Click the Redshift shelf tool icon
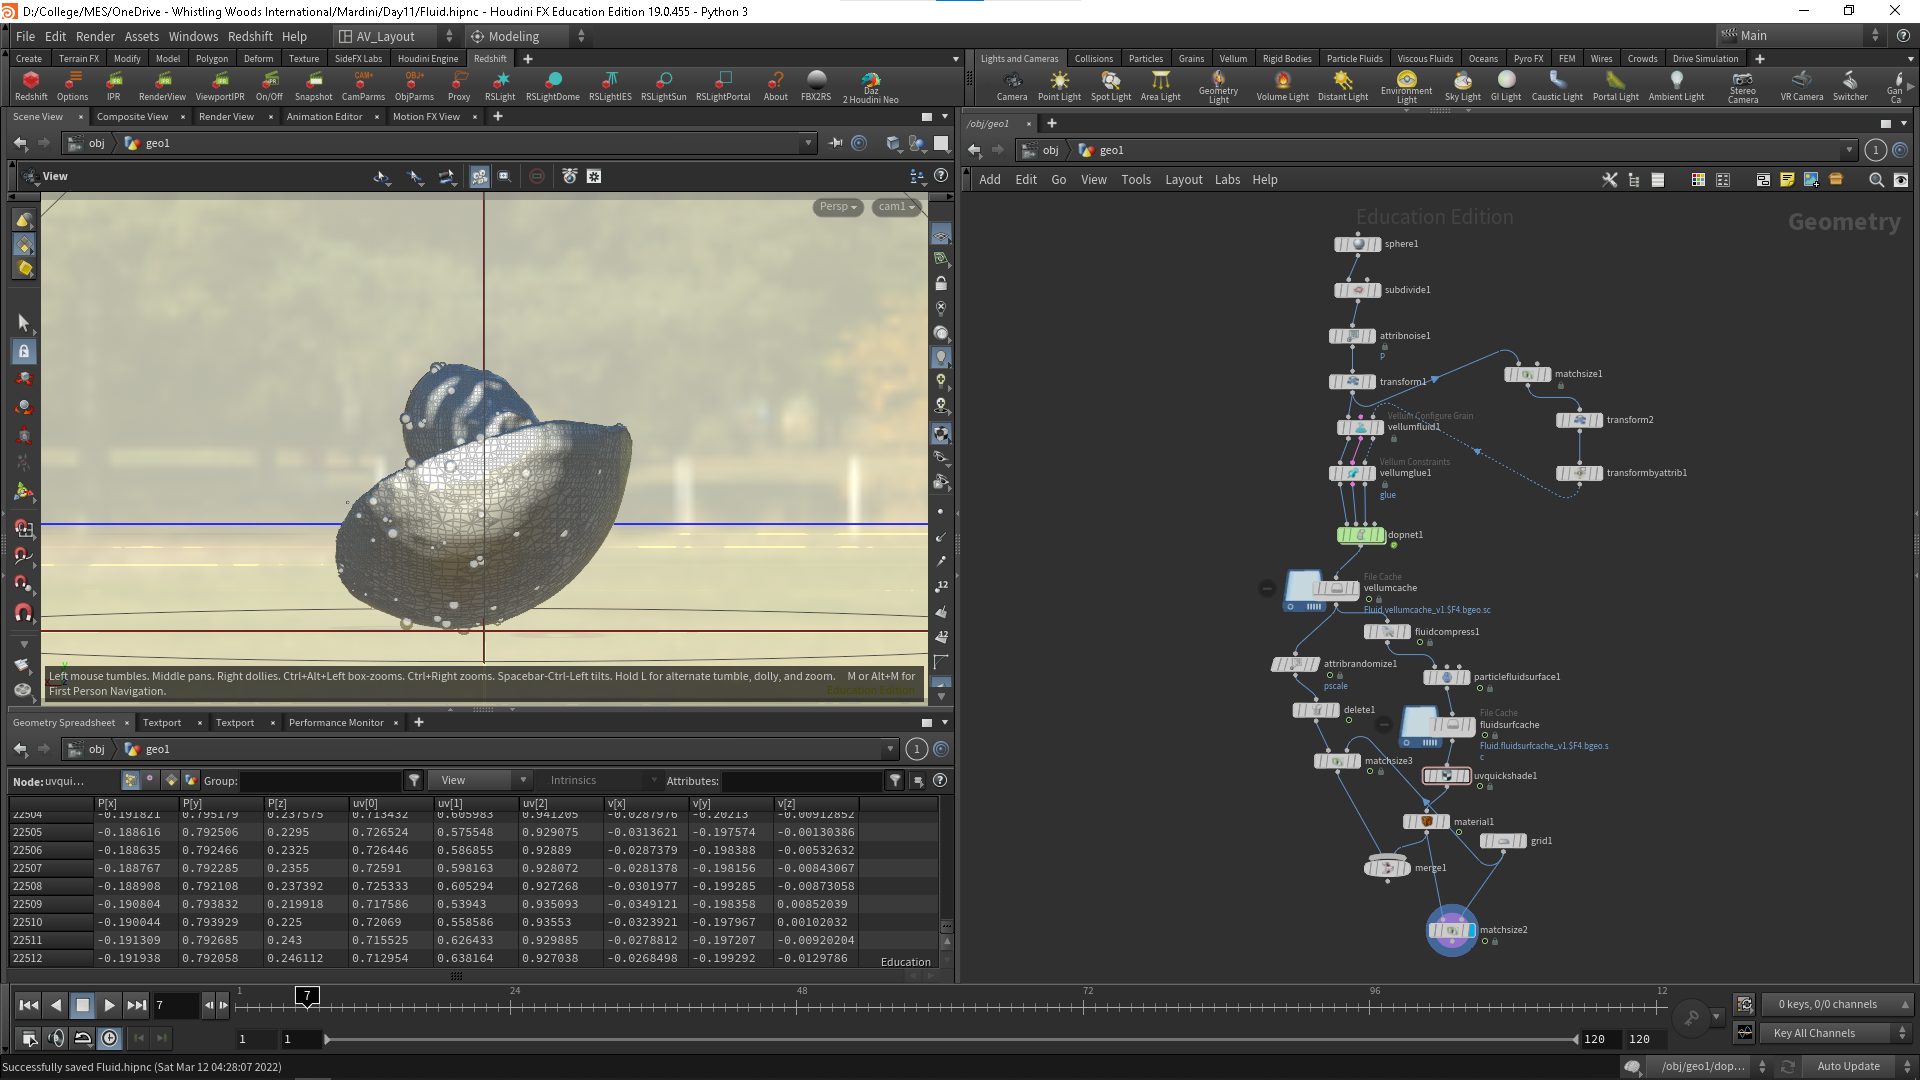Screen dimensions: 1920x1080 [x=31, y=85]
